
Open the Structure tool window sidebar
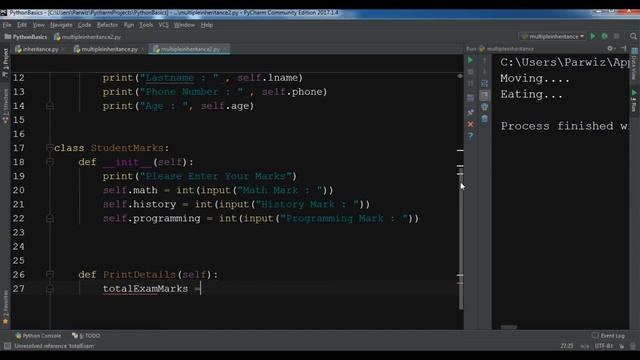[x=5, y=106]
